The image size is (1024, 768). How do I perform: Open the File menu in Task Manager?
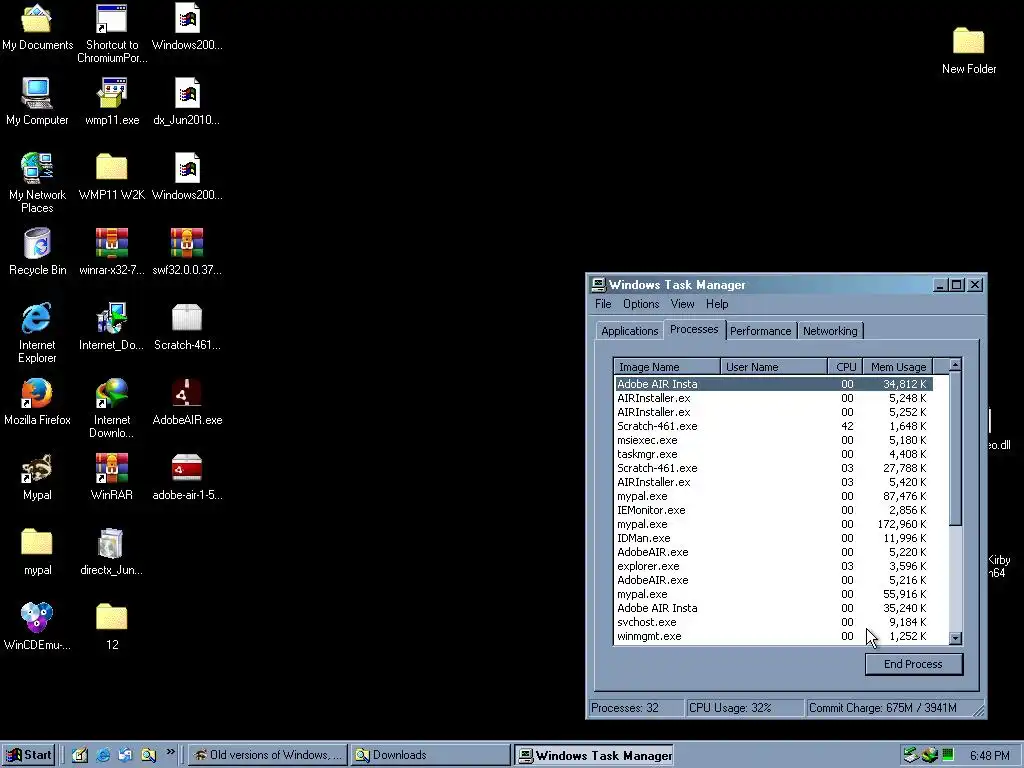pyautogui.click(x=603, y=304)
